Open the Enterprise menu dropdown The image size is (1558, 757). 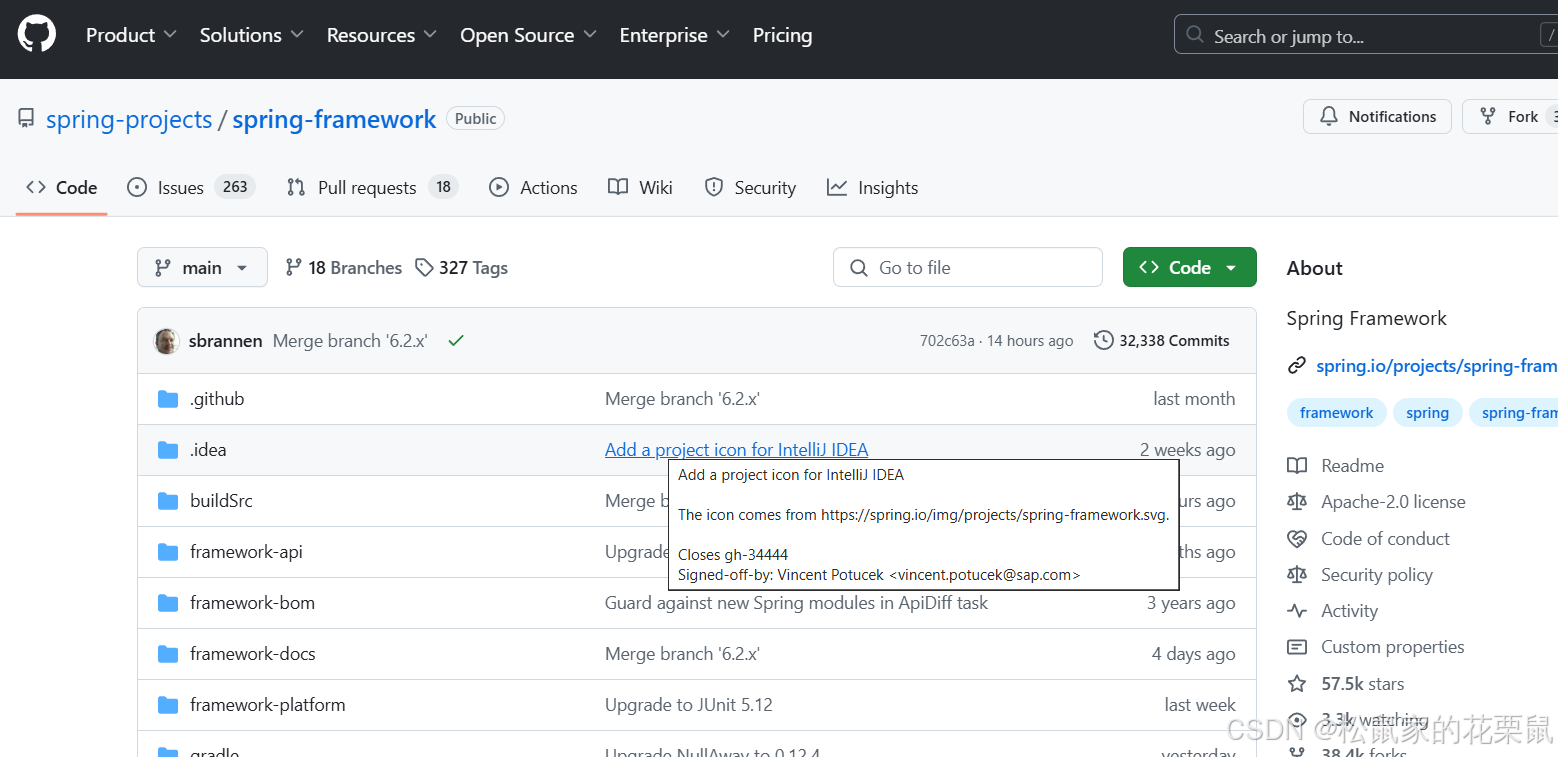(675, 35)
